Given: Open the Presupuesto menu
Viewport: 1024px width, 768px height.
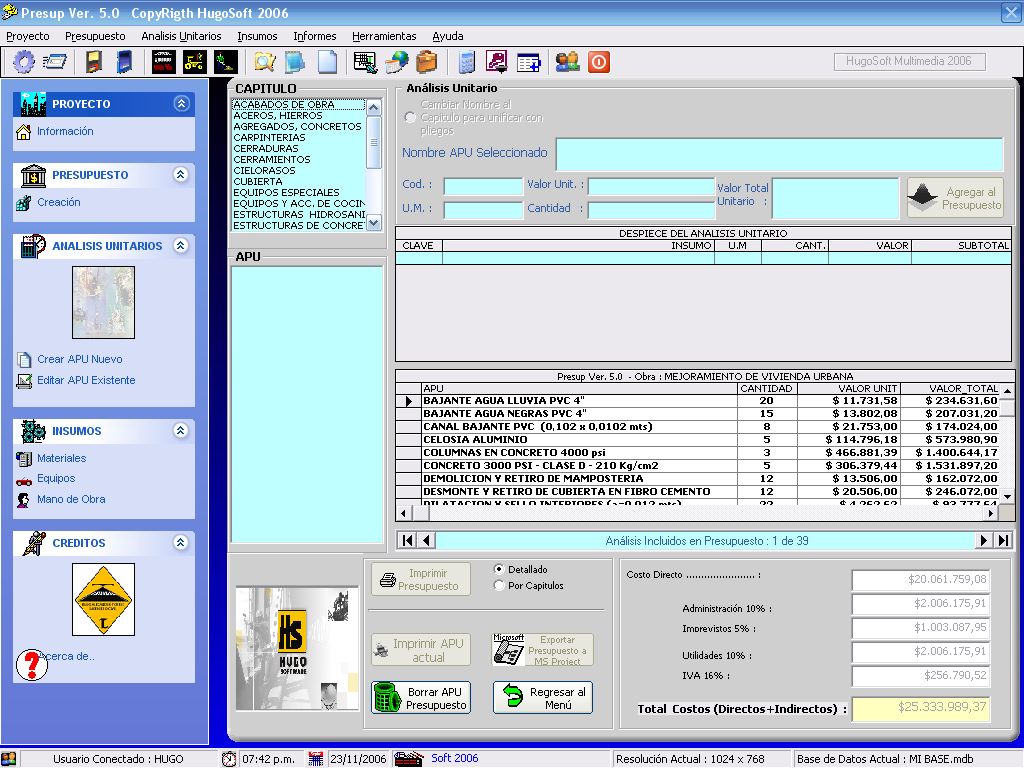Looking at the screenshot, I should point(95,36).
